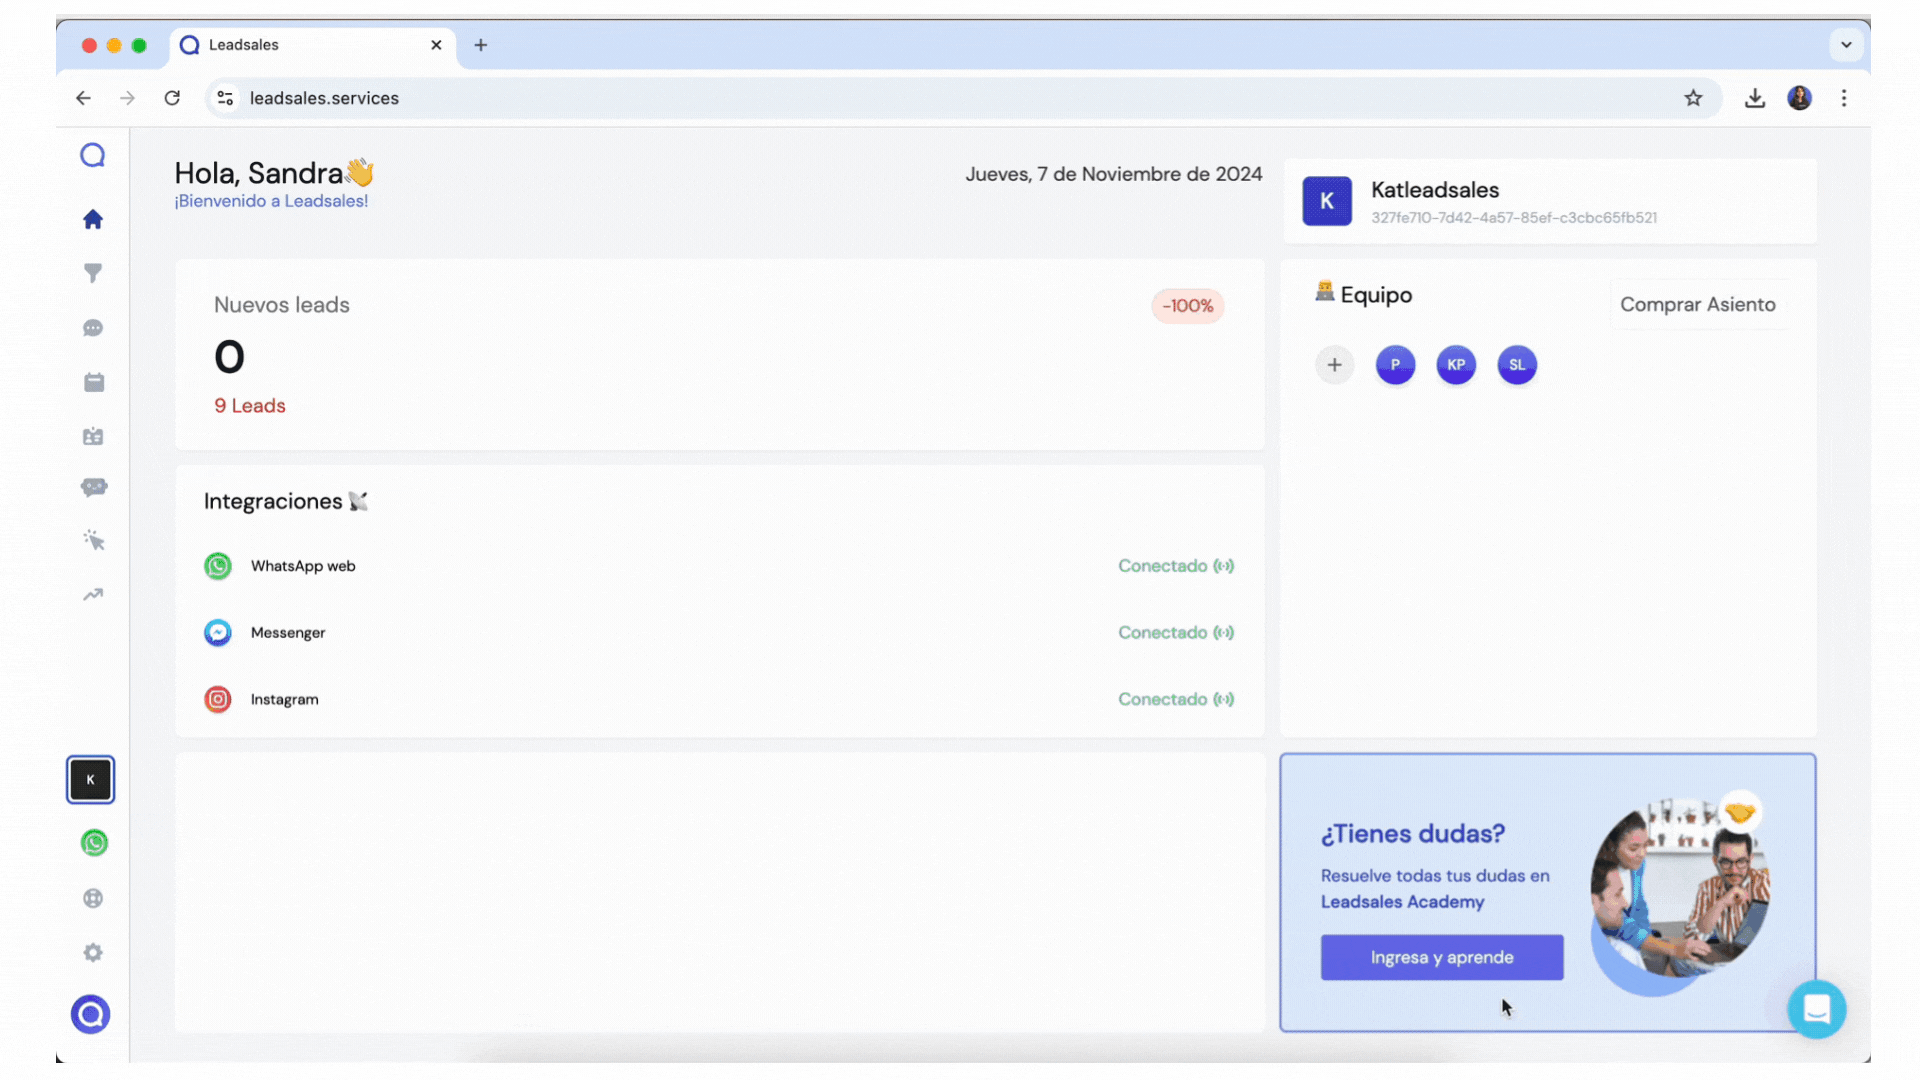Open team member P avatar

[x=1395, y=365]
